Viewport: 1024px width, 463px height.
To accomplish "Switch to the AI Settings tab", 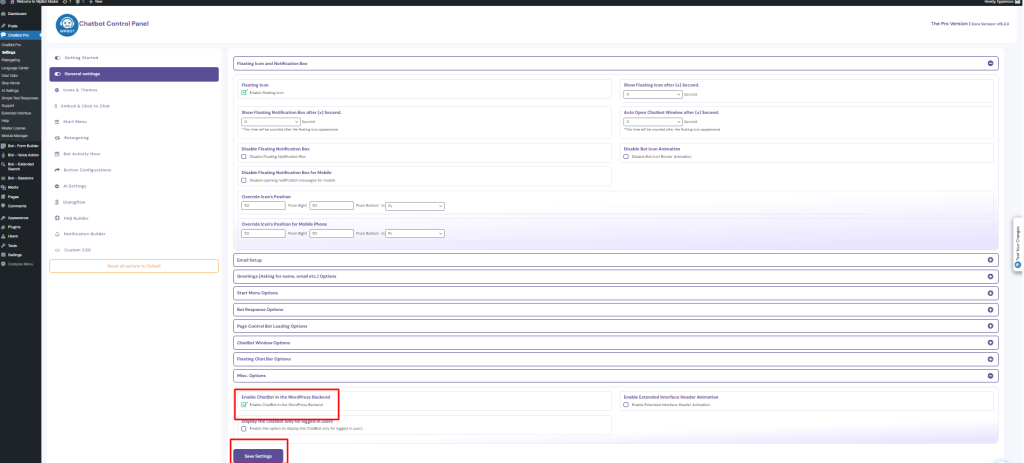I will pyautogui.click(x=76, y=185).
